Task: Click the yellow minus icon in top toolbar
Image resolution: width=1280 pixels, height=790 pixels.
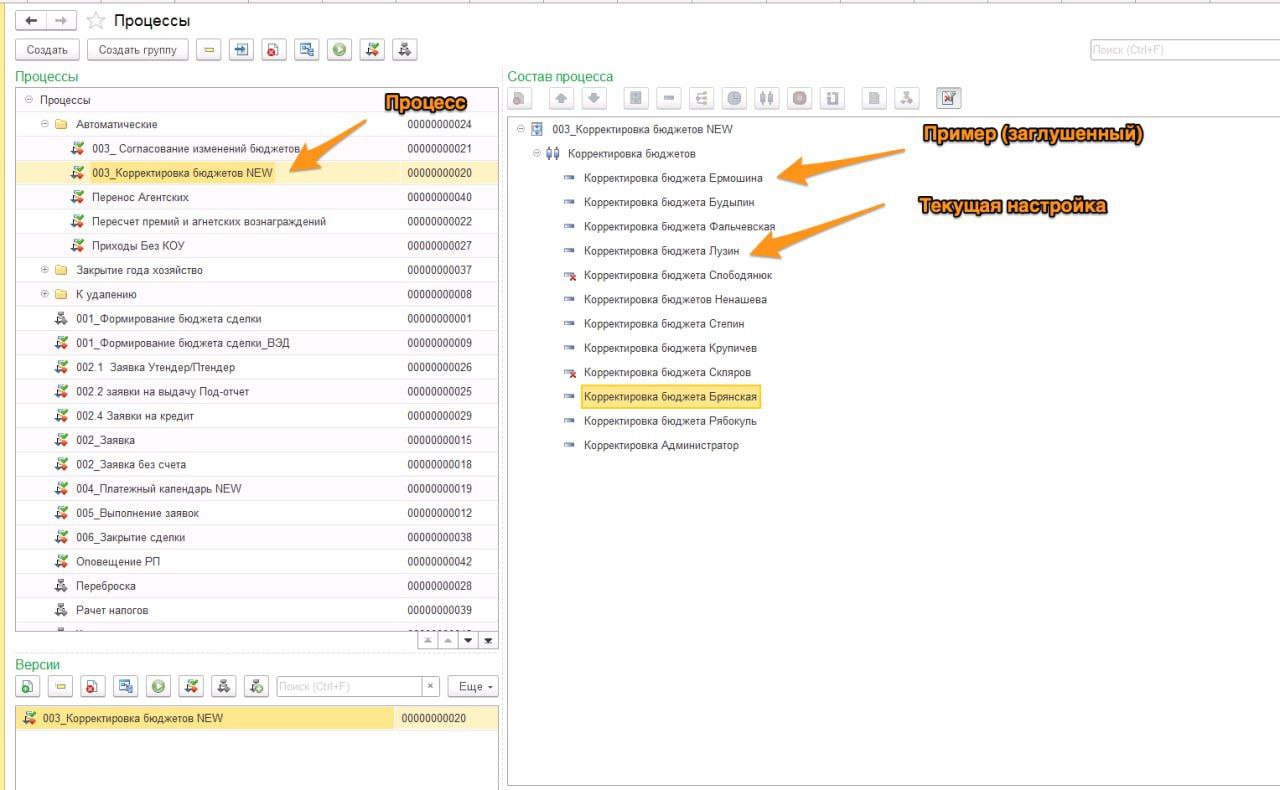Action: click(x=208, y=50)
